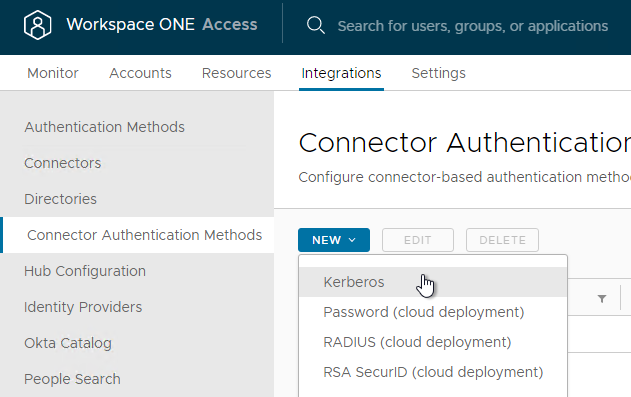Switch to the Accounts tab

coord(140,73)
